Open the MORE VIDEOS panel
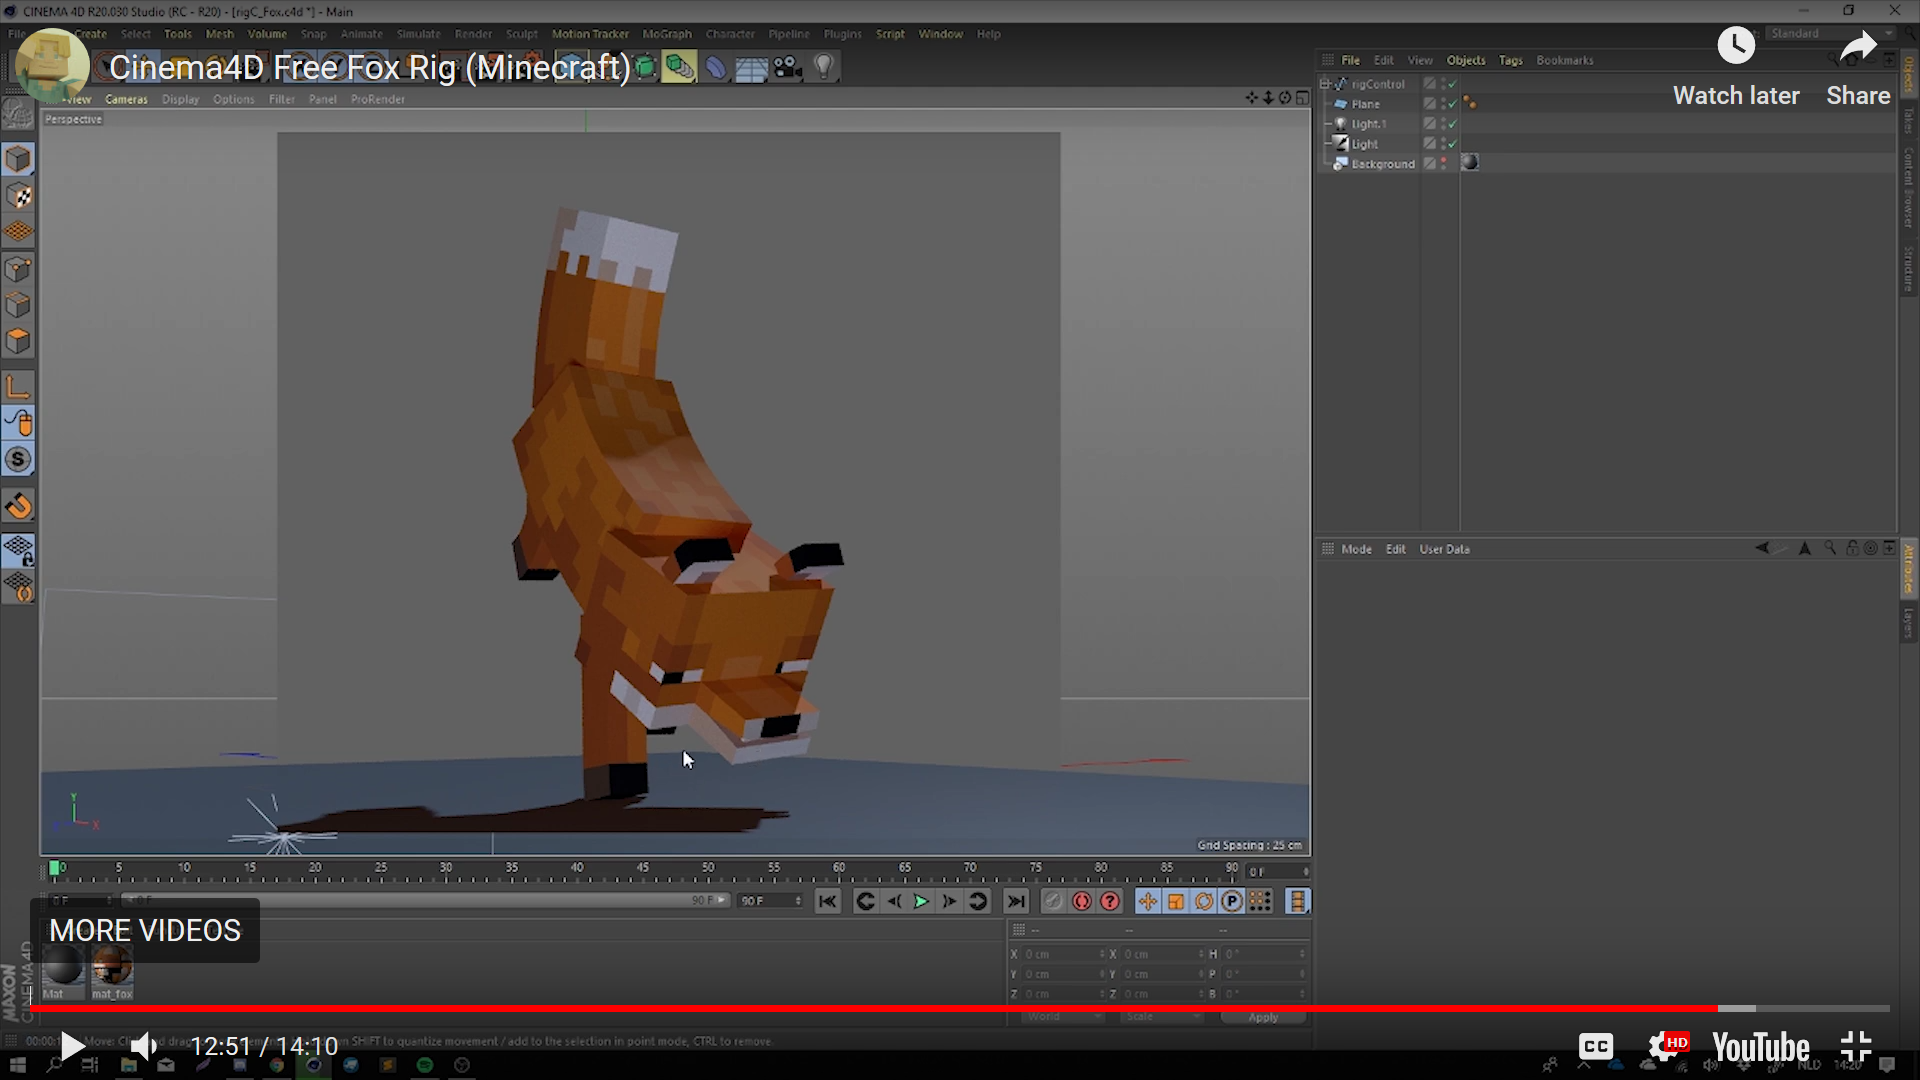 [x=145, y=930]
